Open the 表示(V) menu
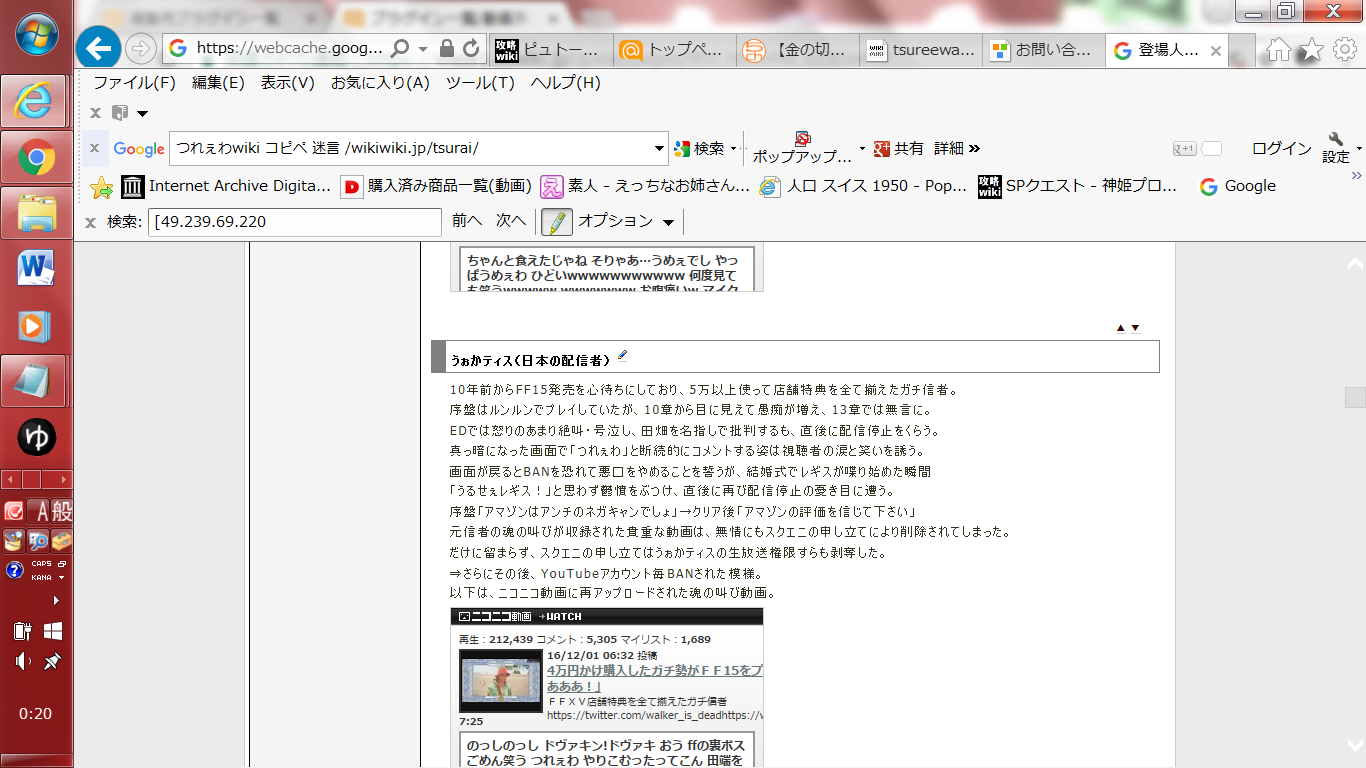 [288, 83]
